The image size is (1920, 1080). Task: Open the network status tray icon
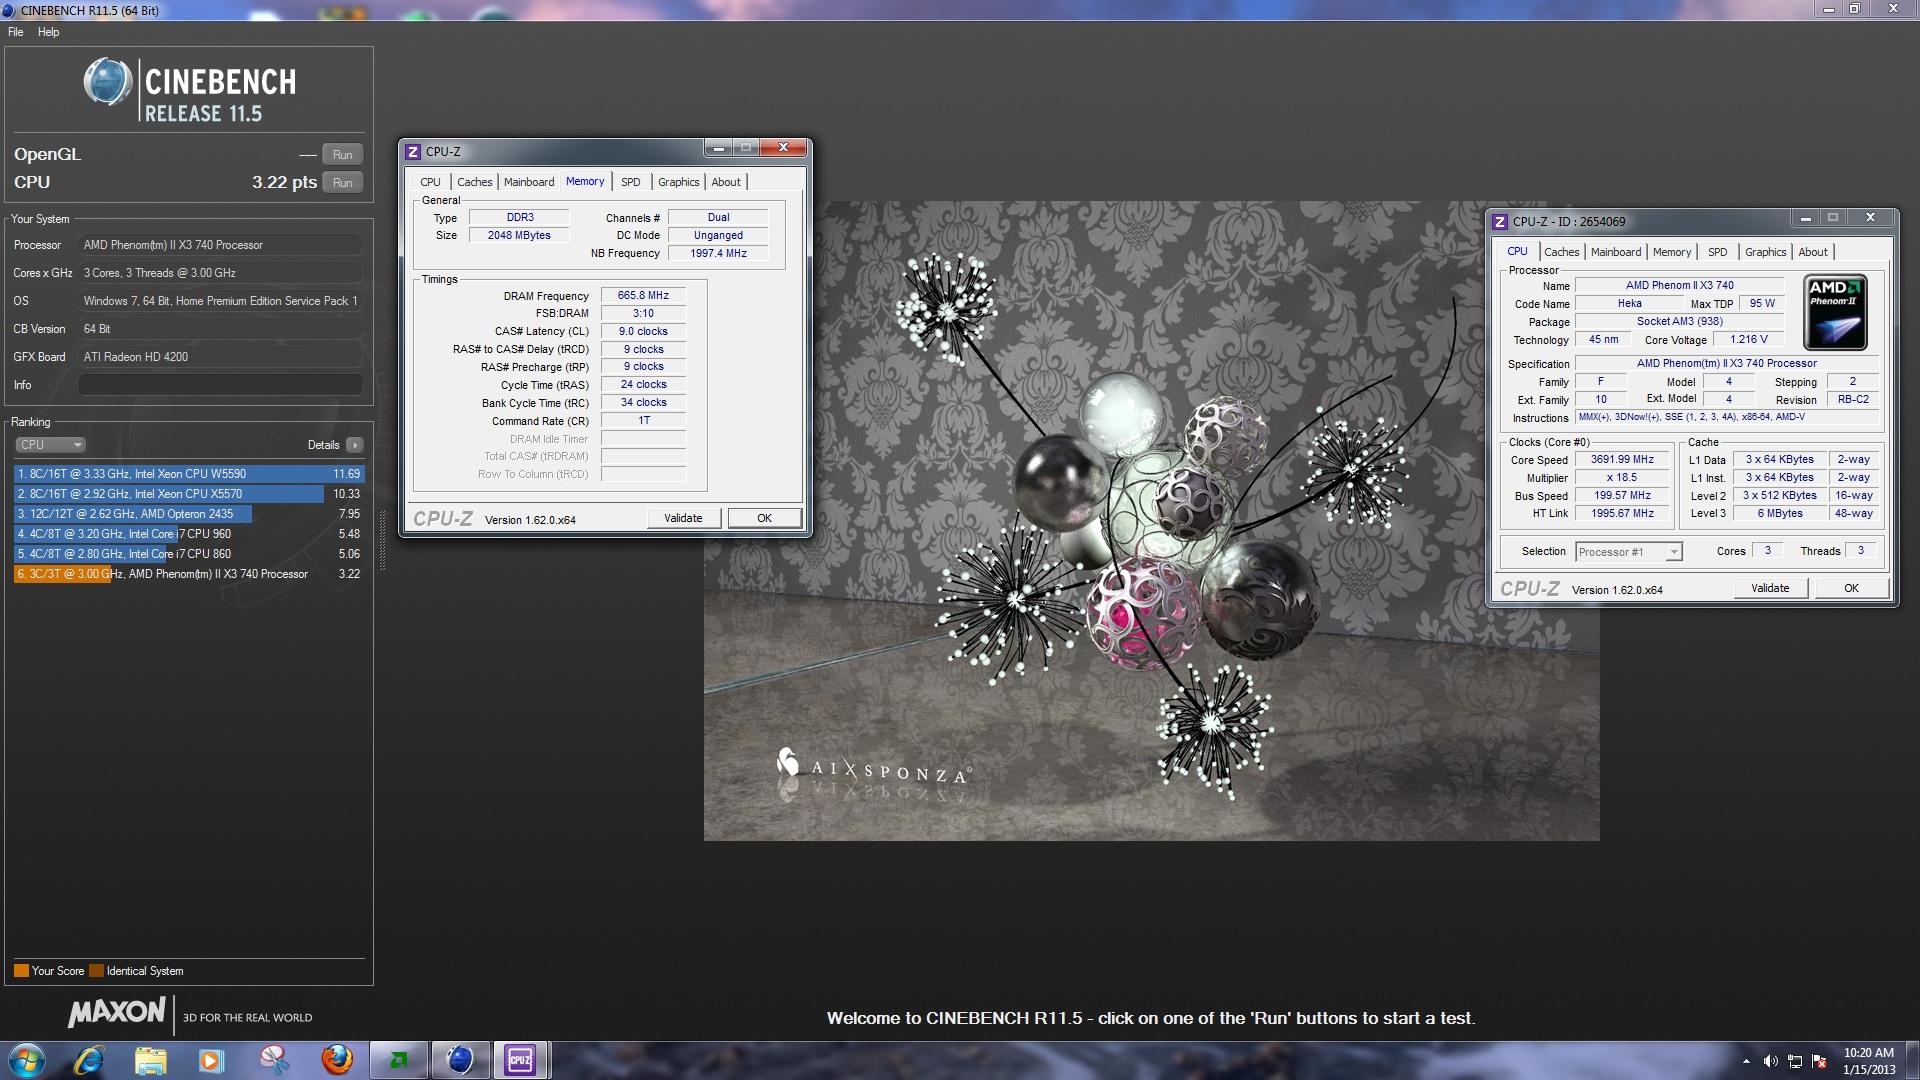click(x=1795, y=1061)
